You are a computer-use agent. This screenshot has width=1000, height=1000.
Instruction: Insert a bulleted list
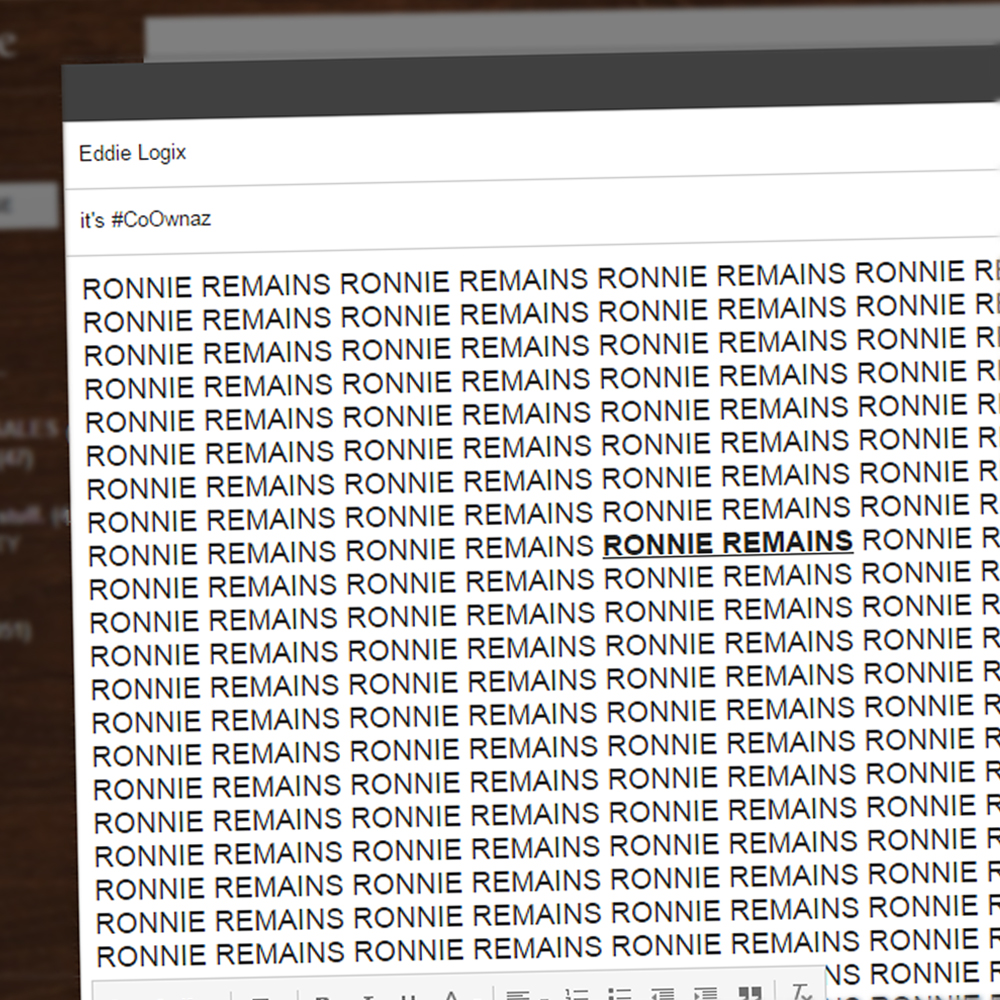point(619,995)
